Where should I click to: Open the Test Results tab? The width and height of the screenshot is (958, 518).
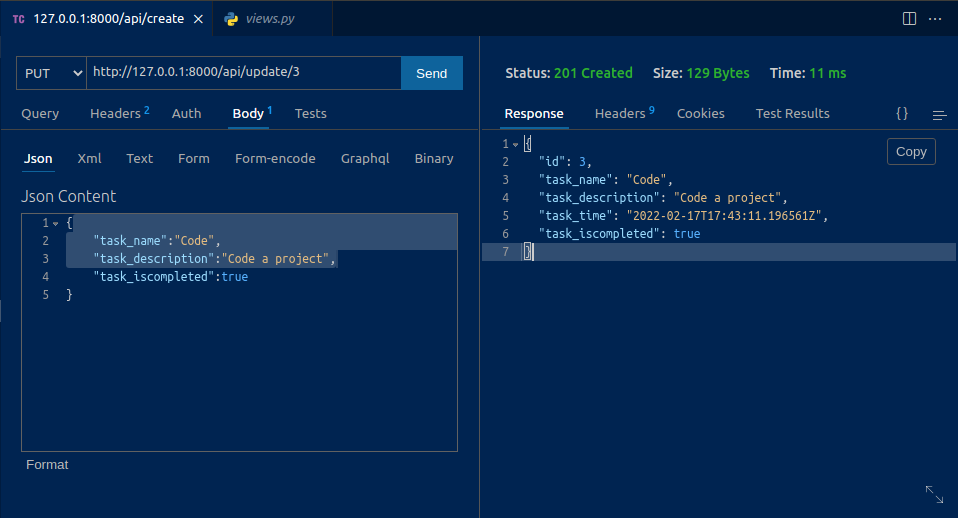pos(792,114)
